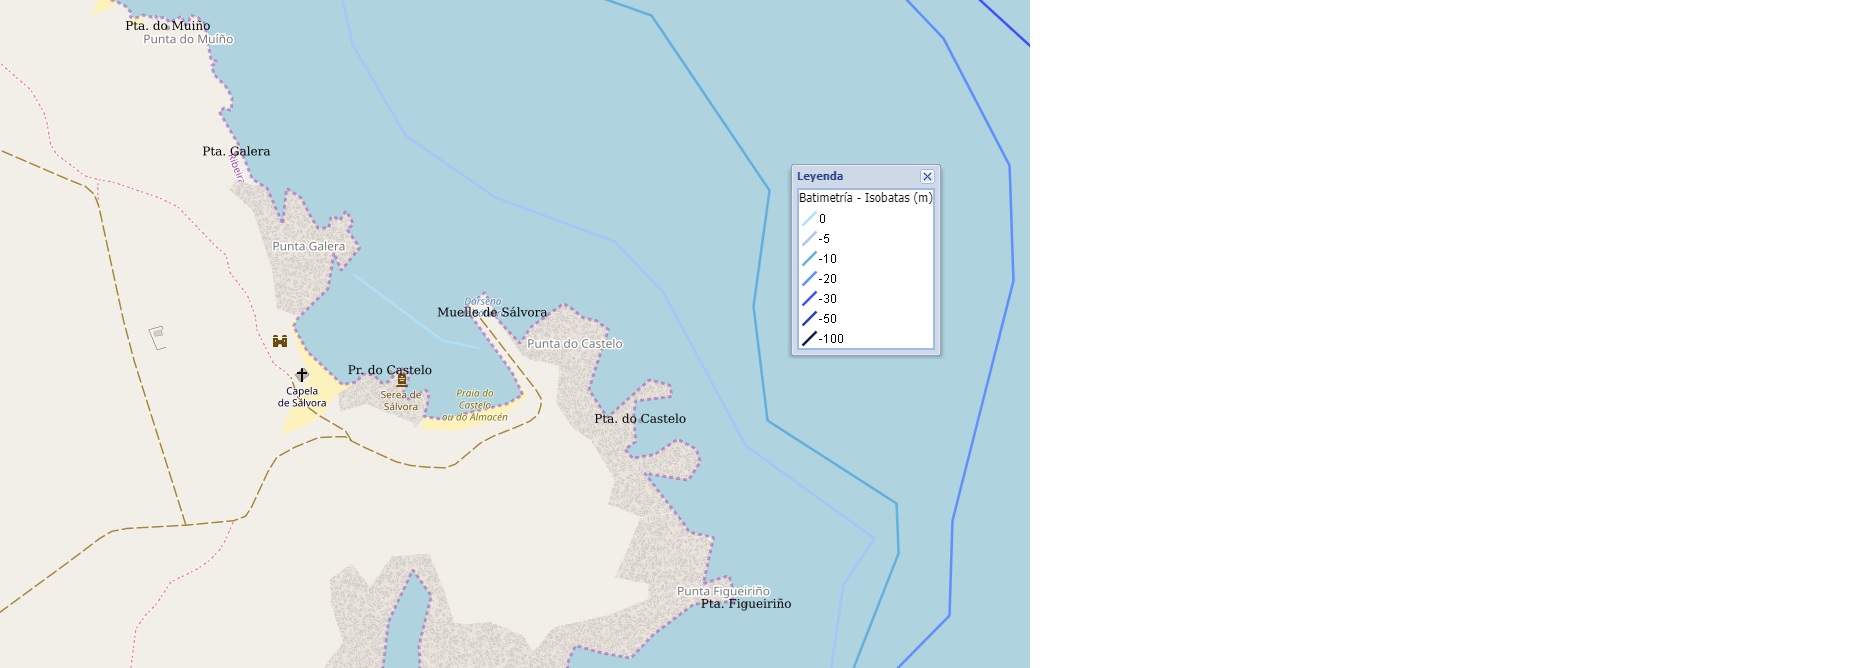Click the 'Pr. do Castelo' map label

click(x=390, y=370)
